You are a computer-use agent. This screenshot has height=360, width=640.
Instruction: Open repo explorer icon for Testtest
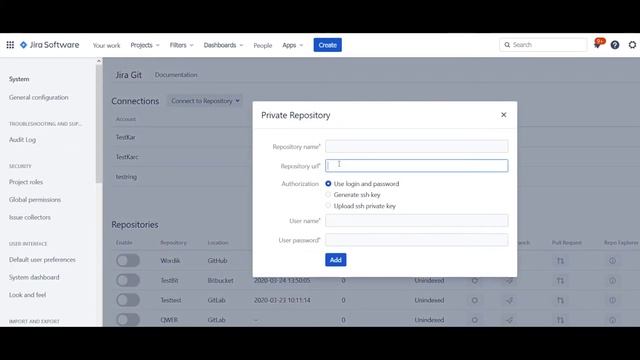coord(612,300)
